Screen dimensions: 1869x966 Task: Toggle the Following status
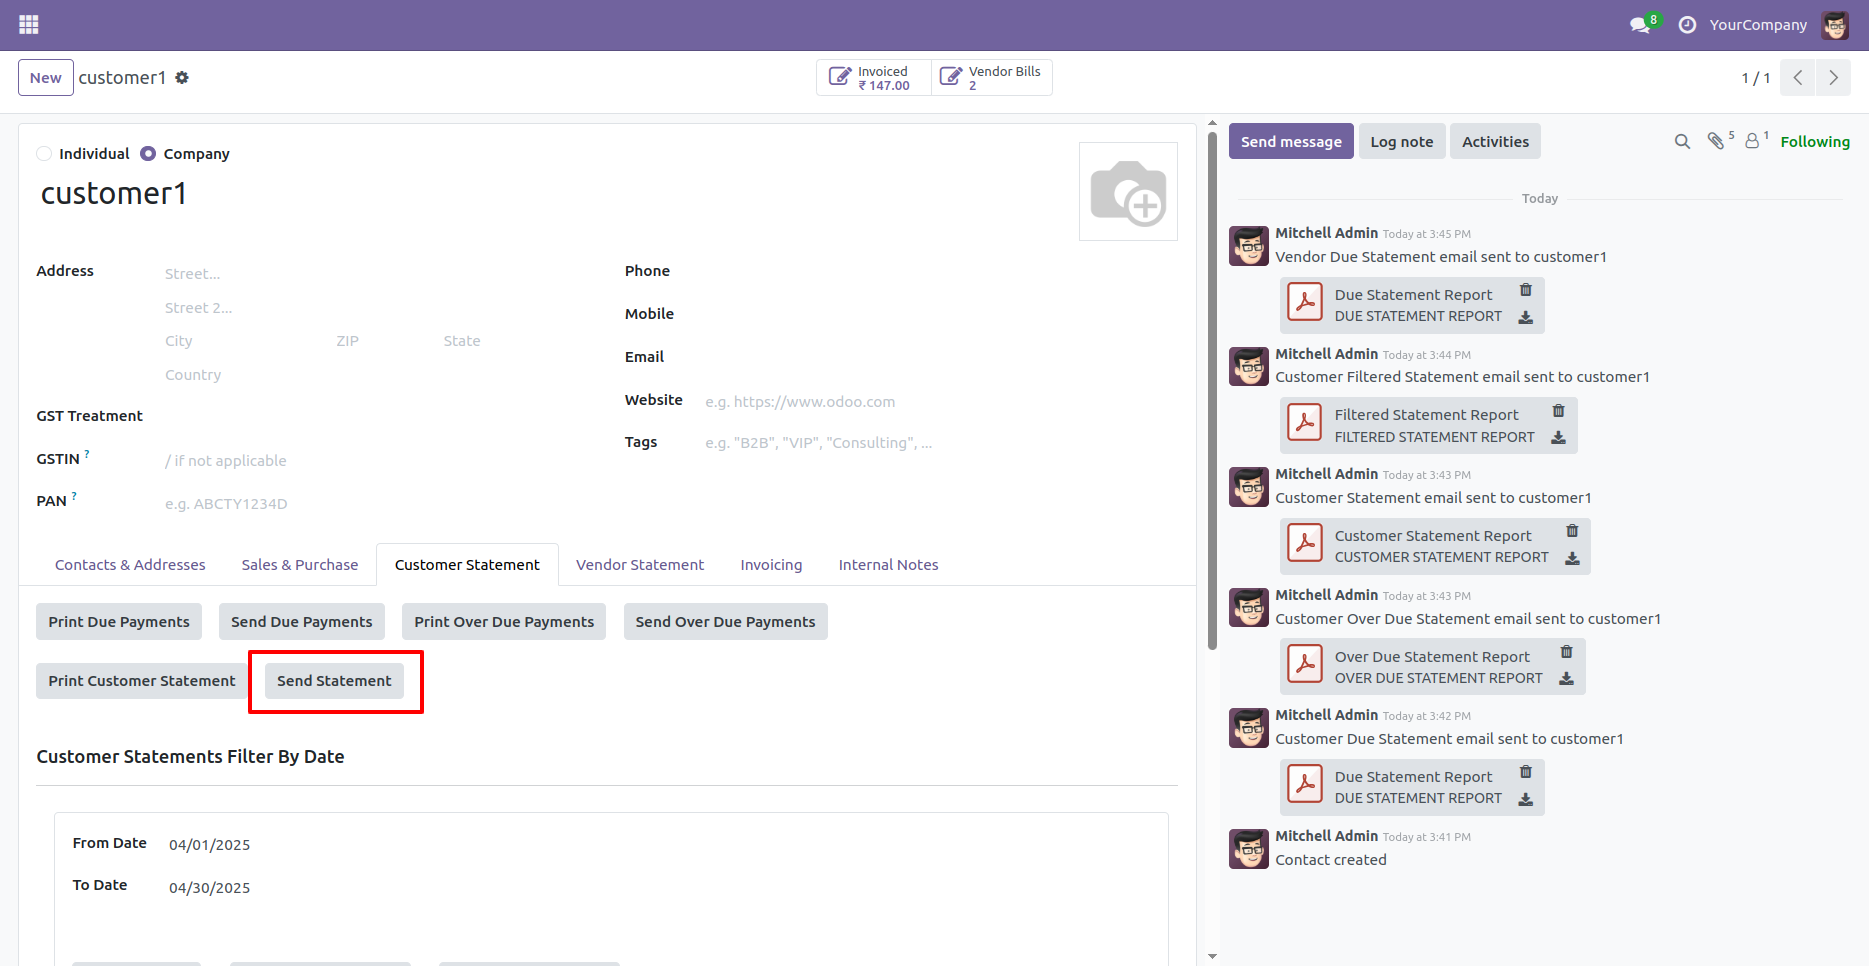[x=1815, y=141]
